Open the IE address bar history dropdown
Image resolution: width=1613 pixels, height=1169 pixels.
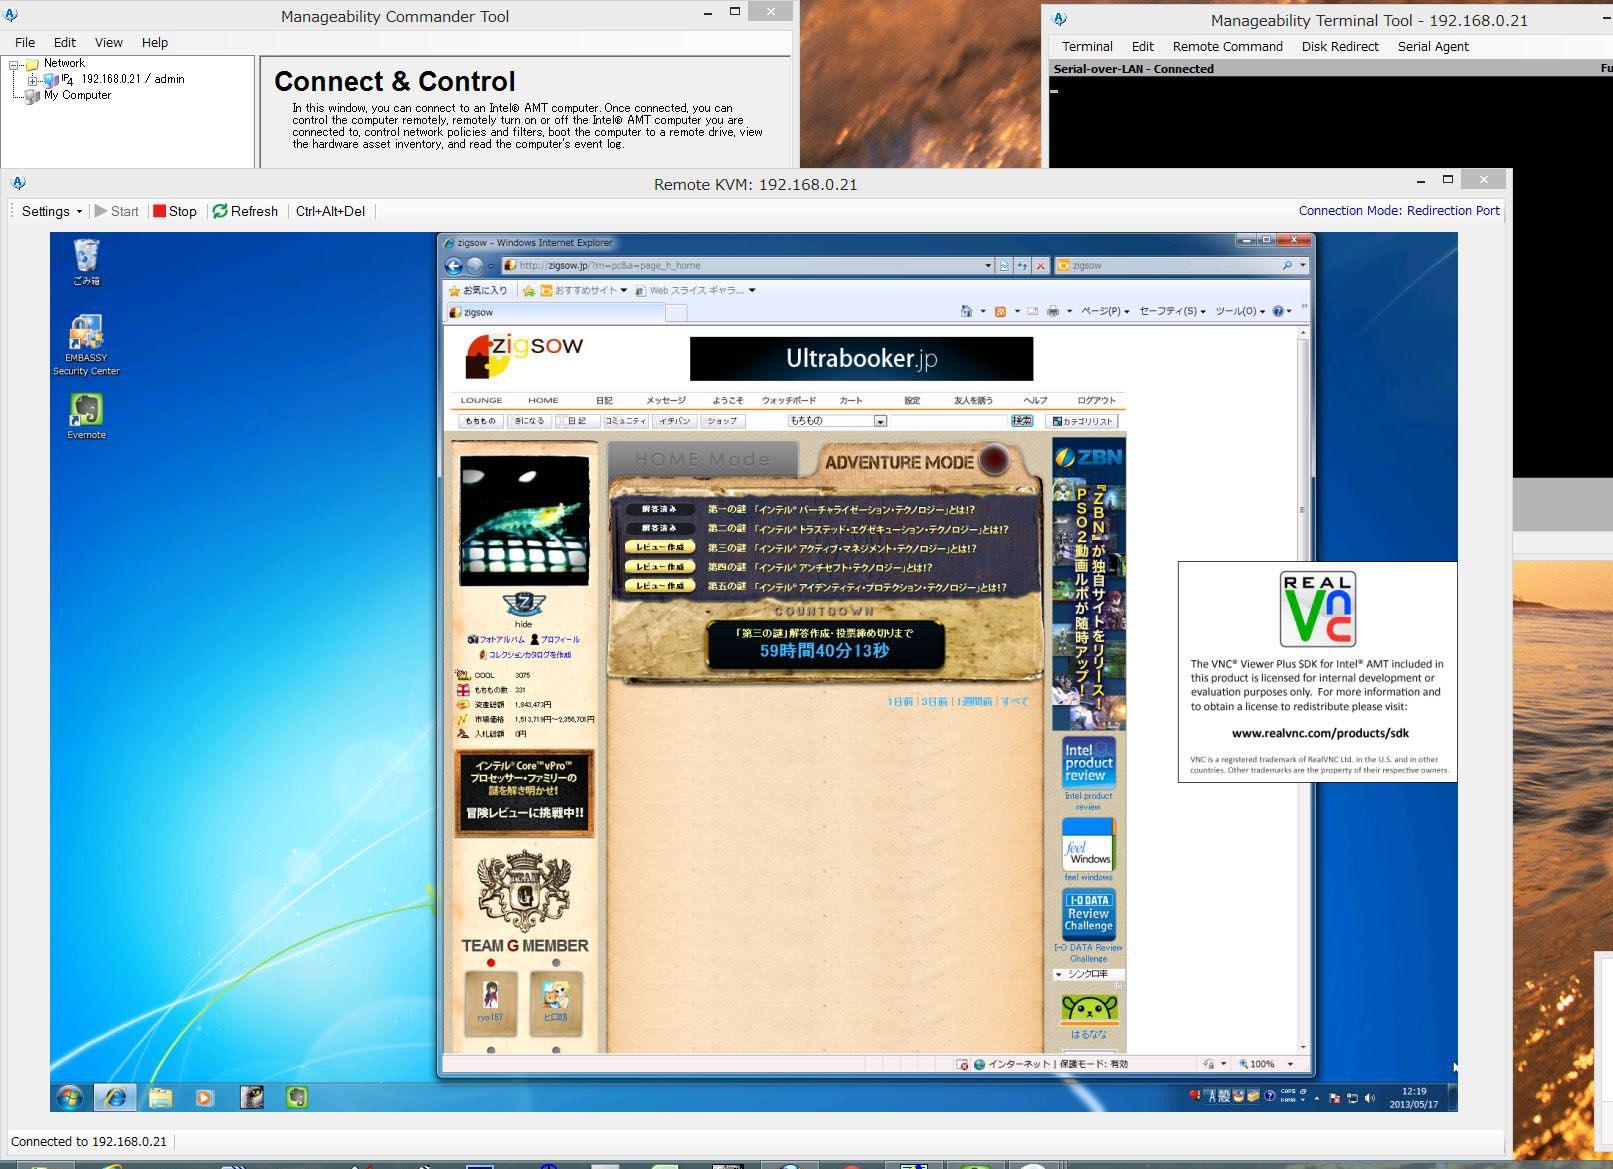[x=988, y=266]
